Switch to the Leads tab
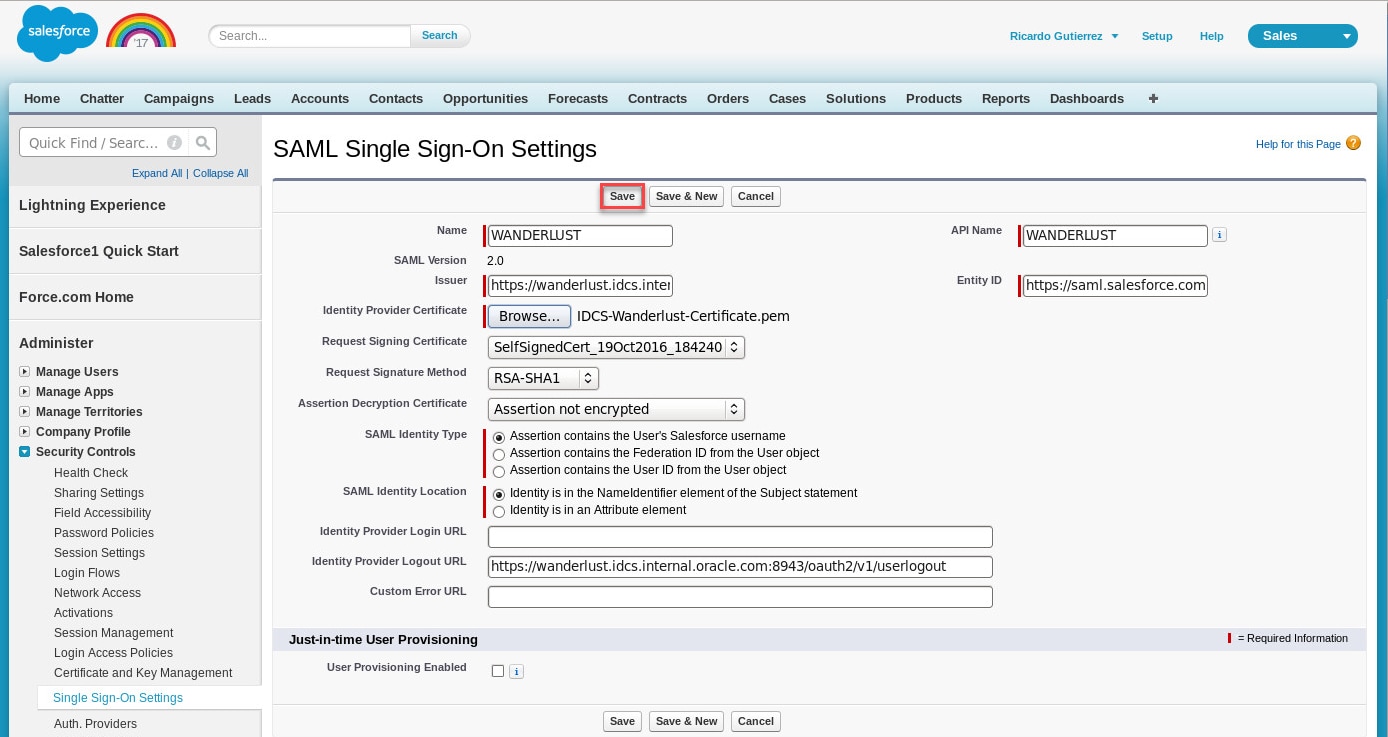This screenshot has height=737, width=1388. pyautogui.click(x=253, y=98)
